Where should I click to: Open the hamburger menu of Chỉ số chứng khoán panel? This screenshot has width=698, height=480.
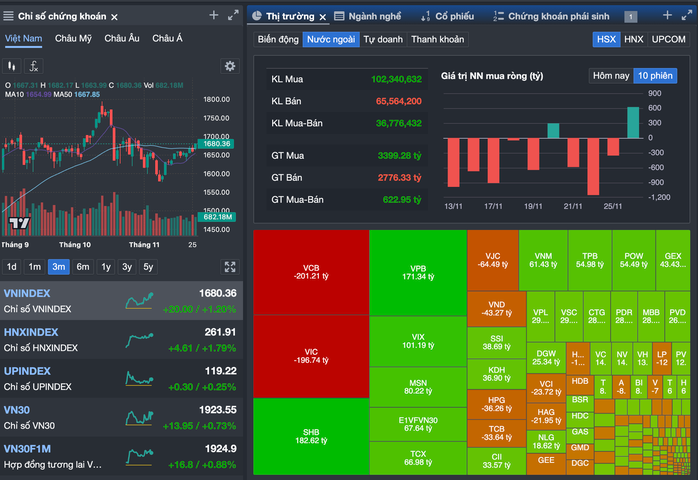click(x=7, y=17)
